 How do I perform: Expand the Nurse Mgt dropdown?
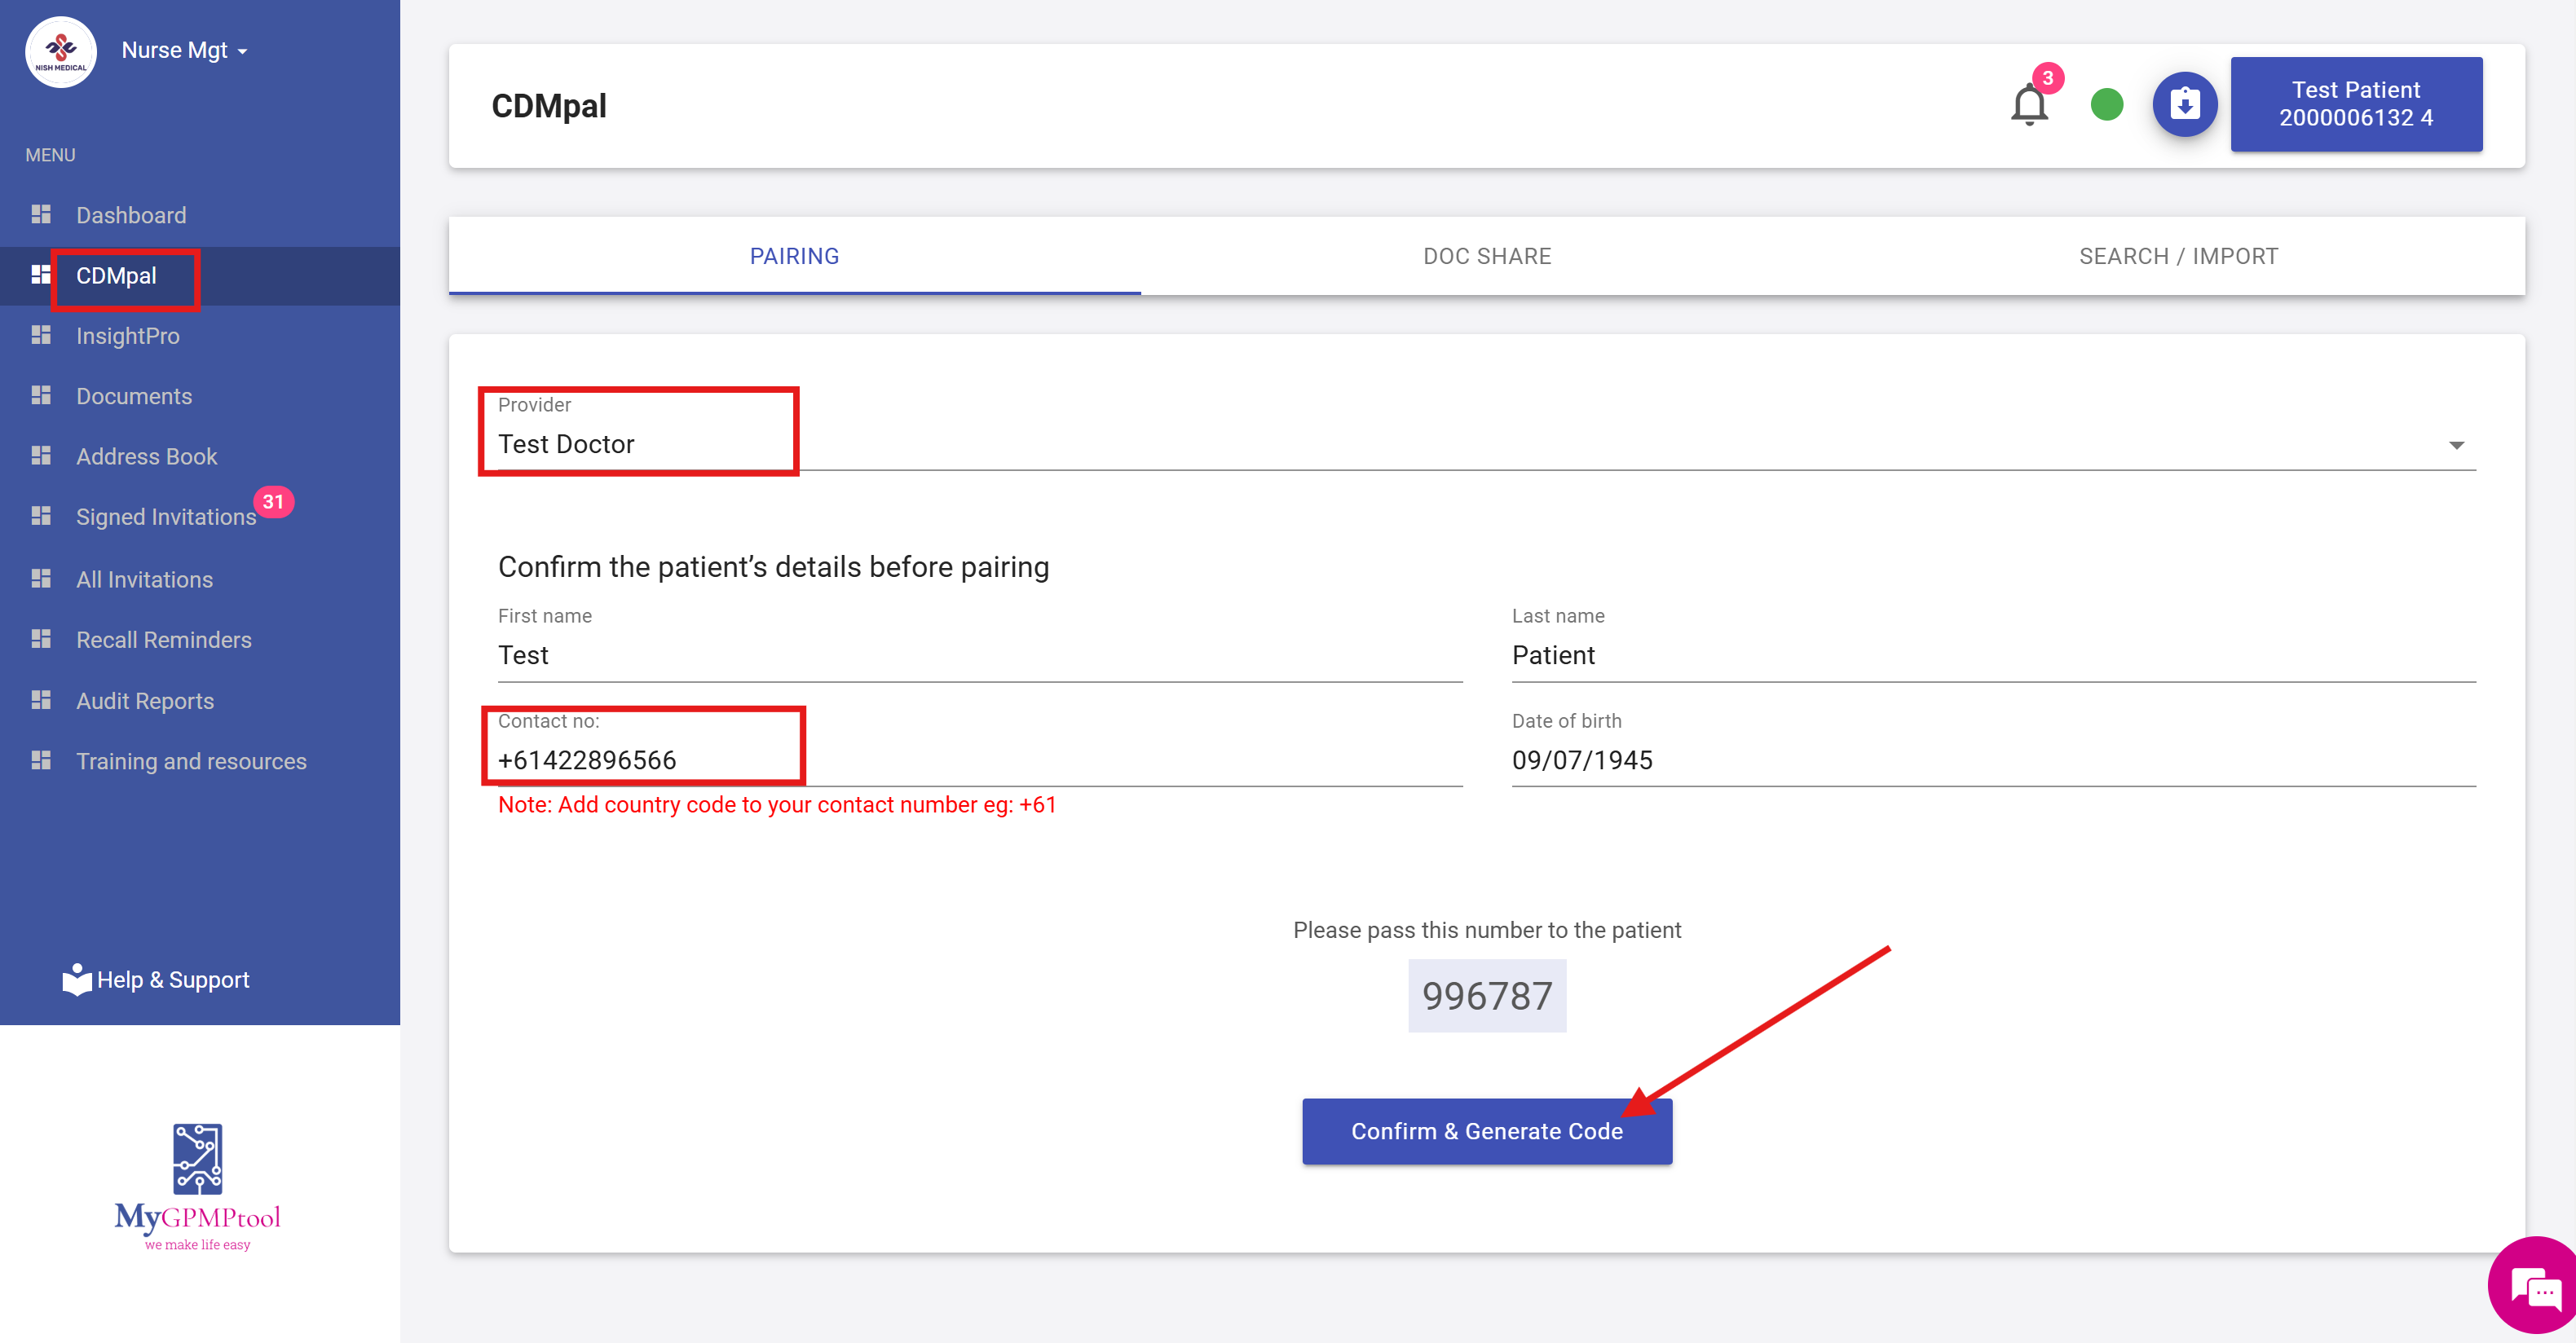tap(184, 50)
